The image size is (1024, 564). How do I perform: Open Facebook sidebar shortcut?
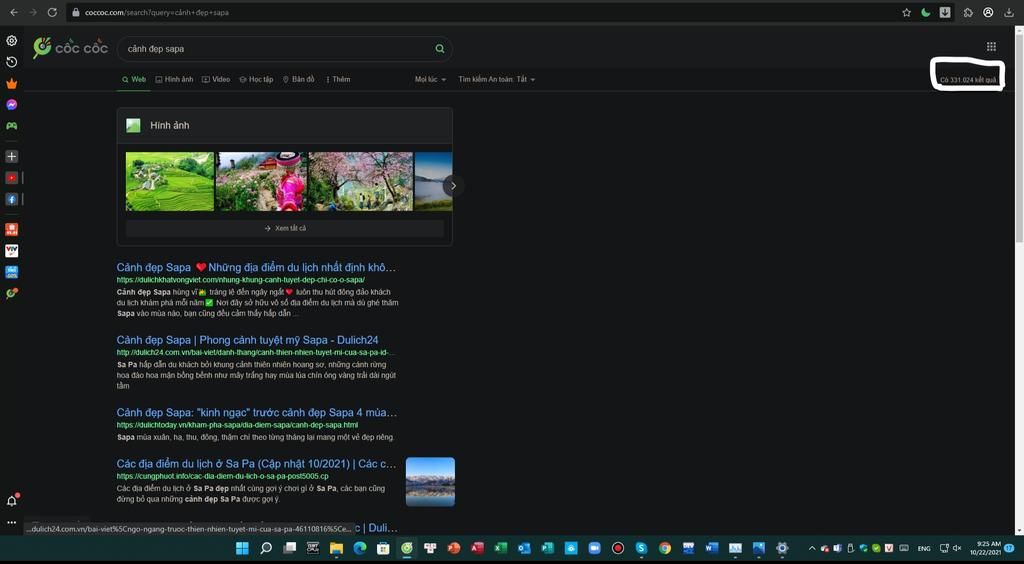12,199
